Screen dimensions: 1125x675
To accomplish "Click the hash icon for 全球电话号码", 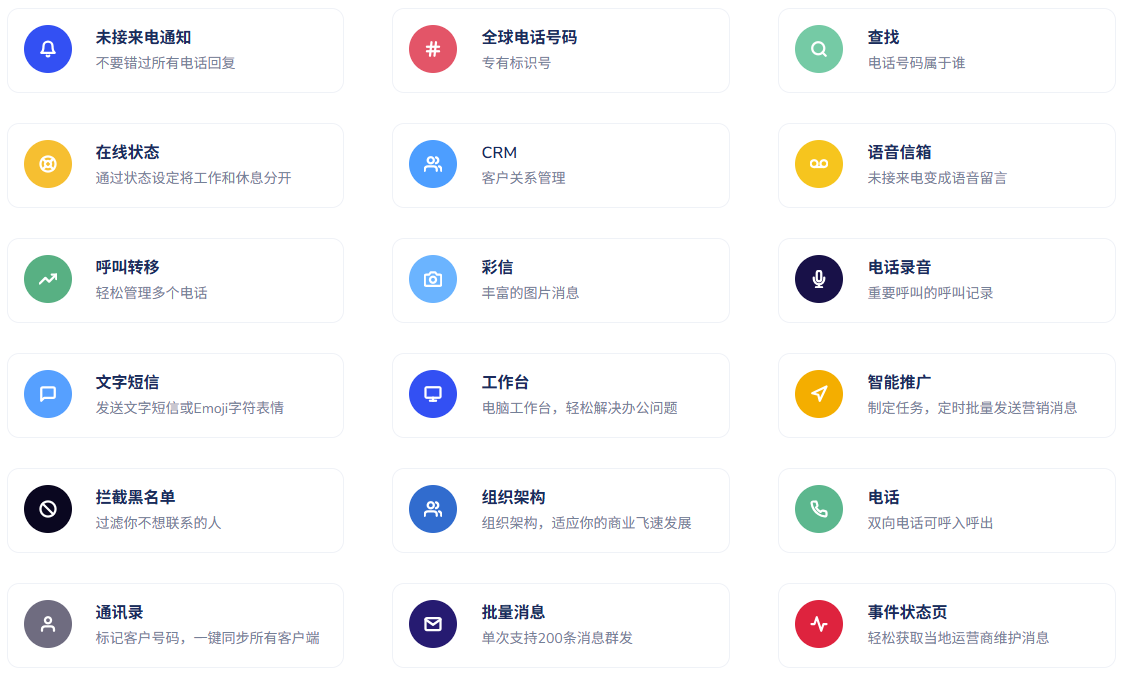I will pos(433,49).
